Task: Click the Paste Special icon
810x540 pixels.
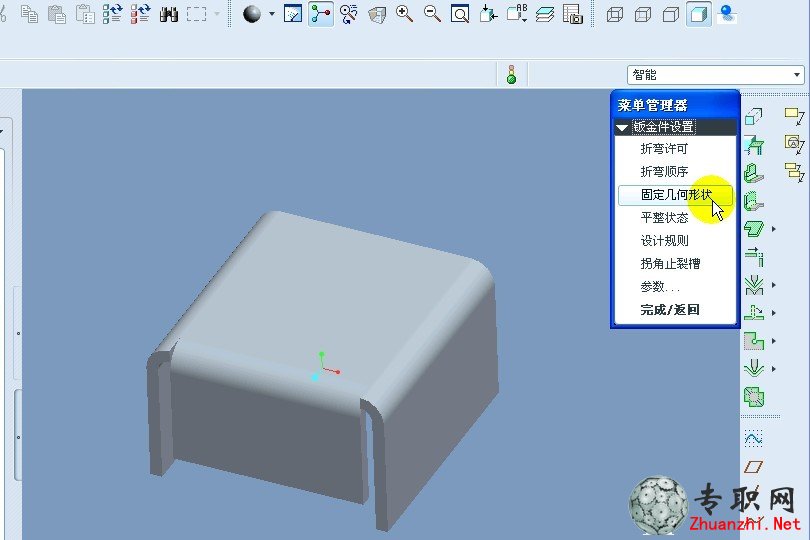Action: pos(85,14)
